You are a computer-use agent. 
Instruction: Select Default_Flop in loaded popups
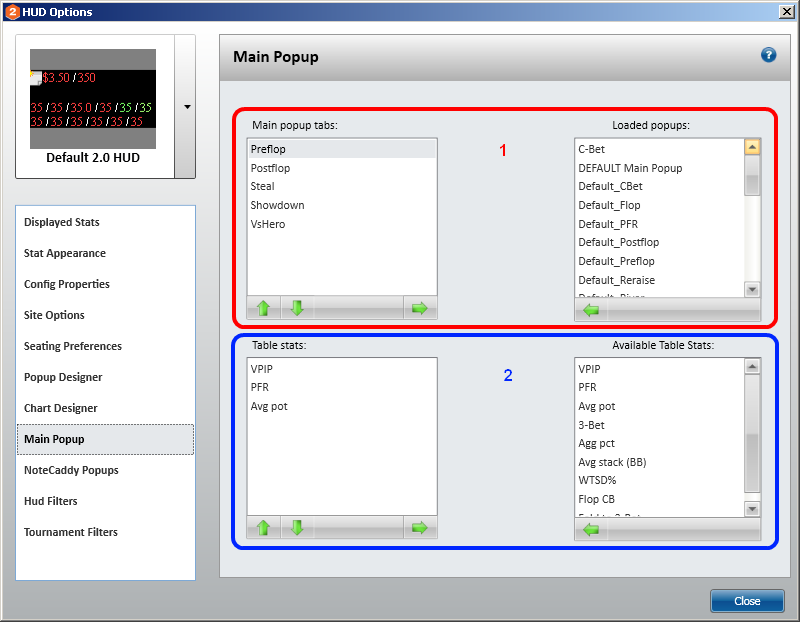click(x=660, y=205)
